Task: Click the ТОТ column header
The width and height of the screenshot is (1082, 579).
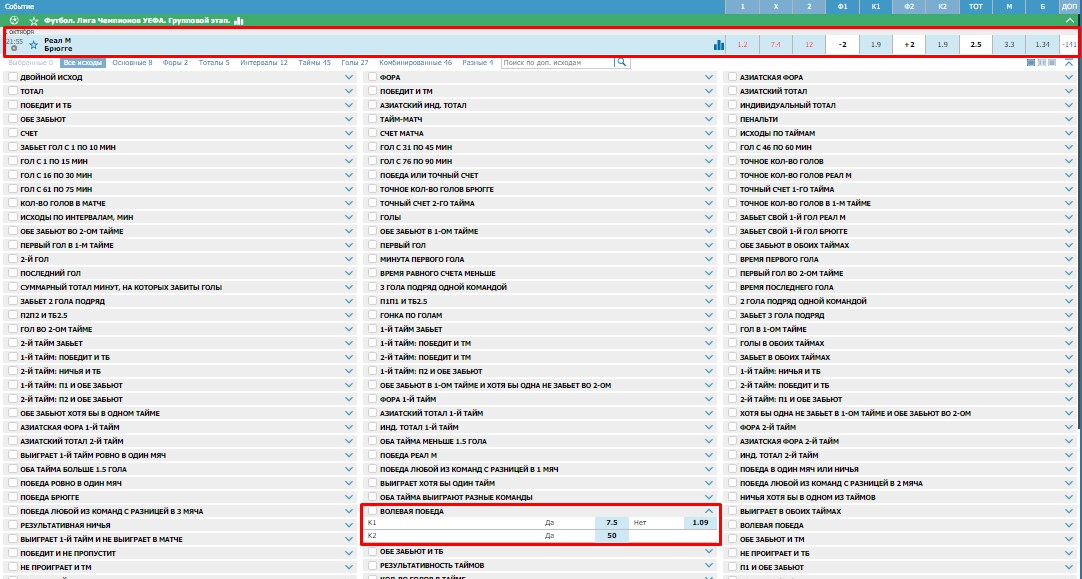Action: pos(975,6)
